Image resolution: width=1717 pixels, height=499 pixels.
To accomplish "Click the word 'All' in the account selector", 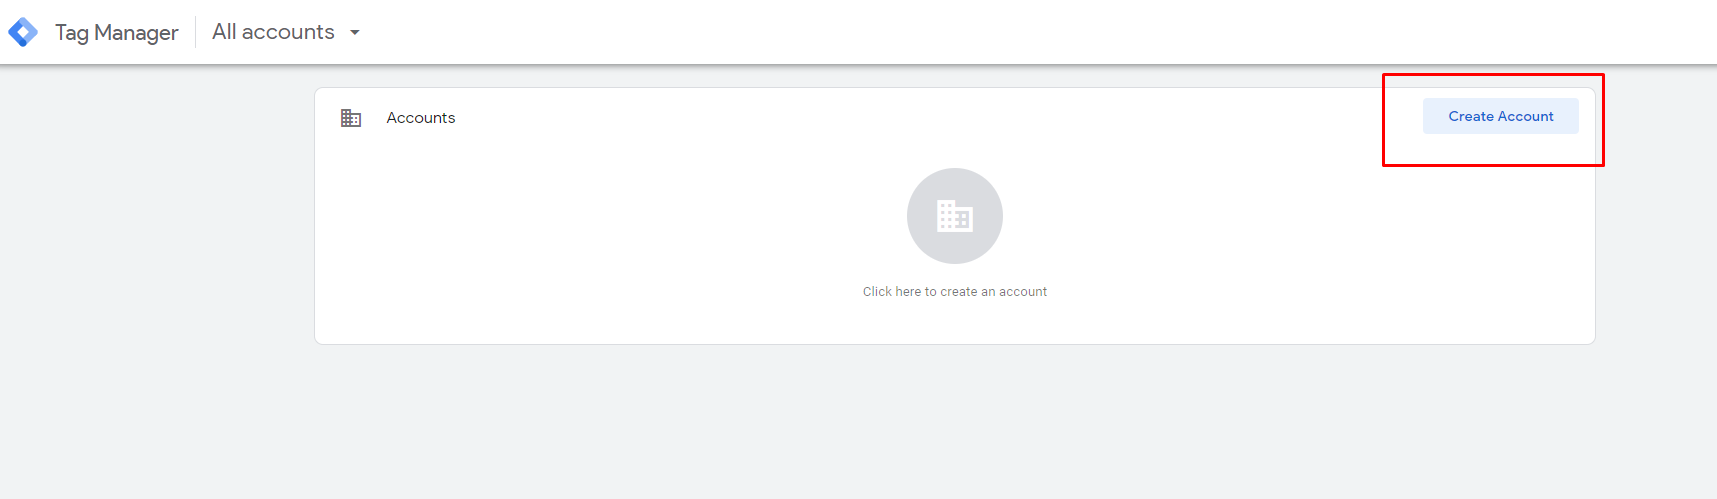I will [224, 32].
